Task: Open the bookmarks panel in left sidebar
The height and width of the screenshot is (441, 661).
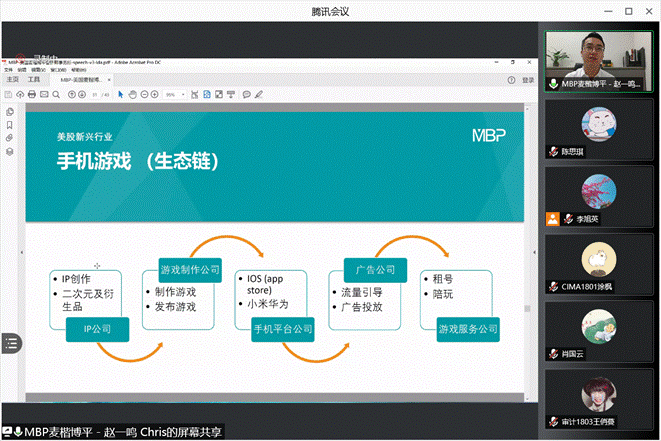Action: pos(9,125)
